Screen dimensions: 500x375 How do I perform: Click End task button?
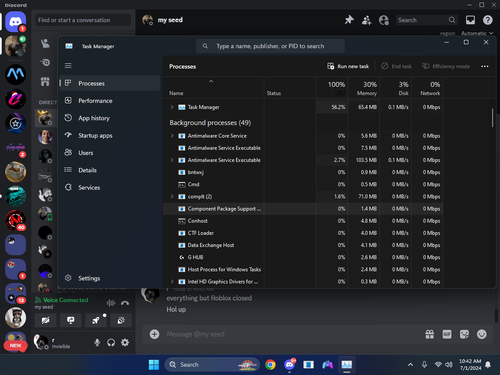coord(396,66)
